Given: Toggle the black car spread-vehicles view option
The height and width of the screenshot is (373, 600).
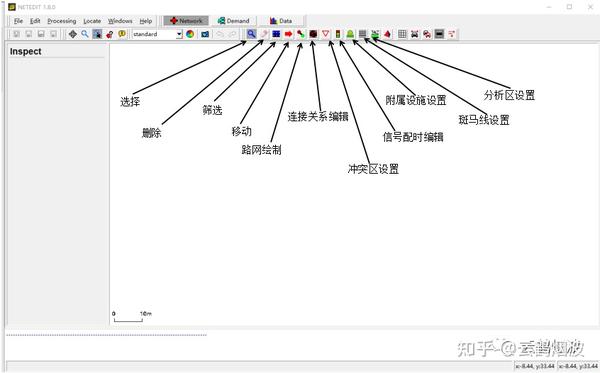Looking at the screenshot, I should tap(414, 34).
